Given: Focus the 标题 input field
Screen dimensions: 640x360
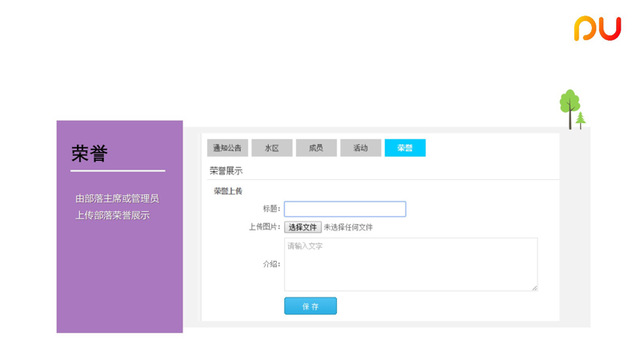Looking at the screenshot, I should 345,209.
